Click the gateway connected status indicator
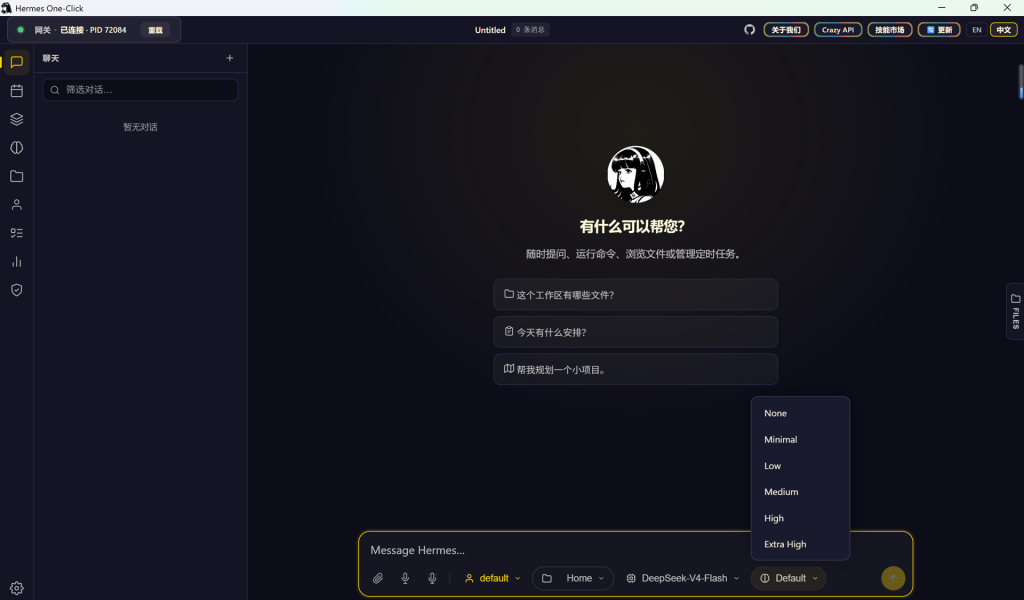Viewport: 1024px width, 600px height. [21, 30]
